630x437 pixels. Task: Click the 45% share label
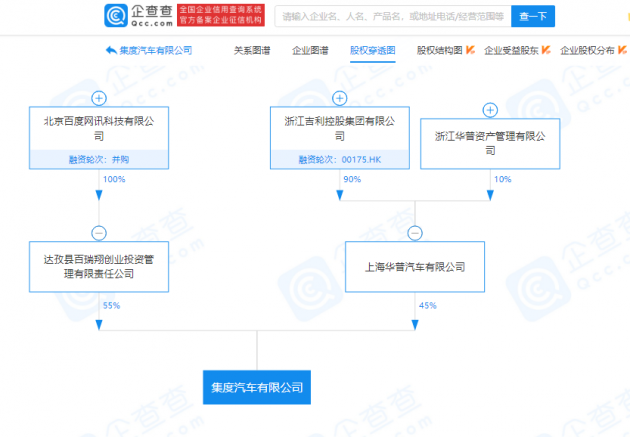pyautogui.click(x=428, y=306)
